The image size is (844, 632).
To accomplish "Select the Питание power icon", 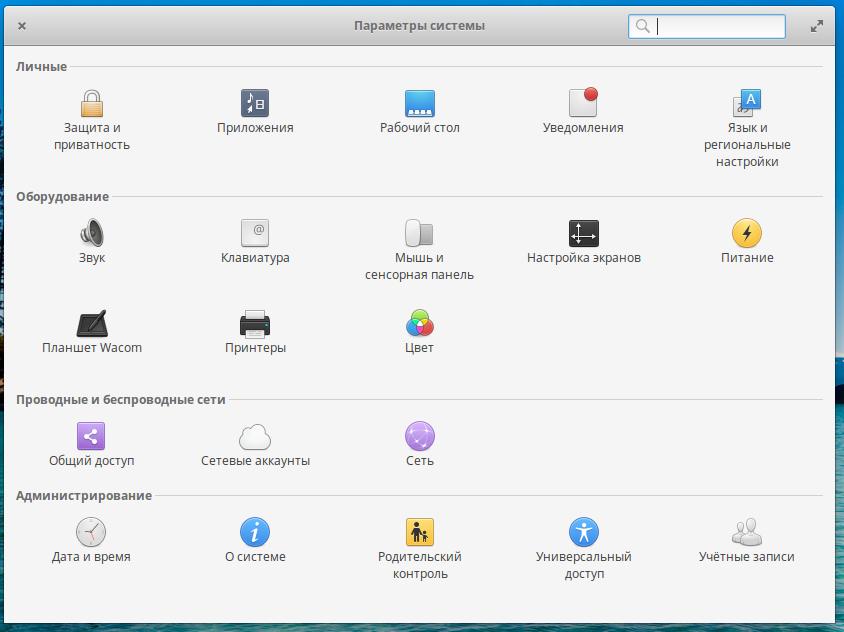I will pos(747,234).
